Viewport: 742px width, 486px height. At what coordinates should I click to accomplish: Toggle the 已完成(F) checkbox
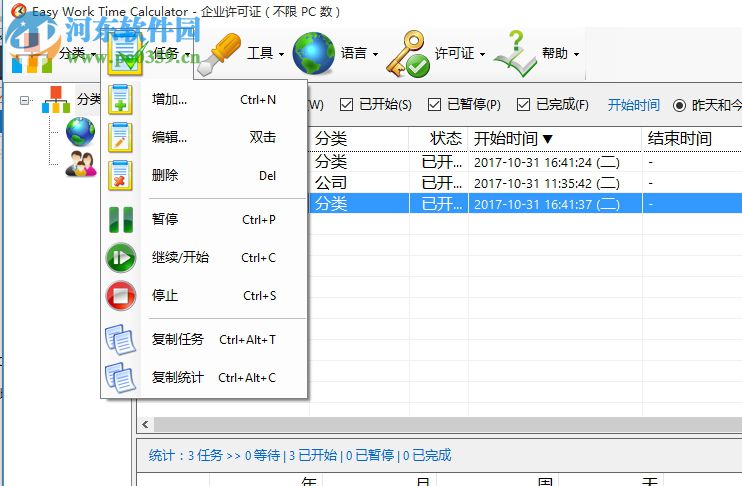[x=523, y=105]
